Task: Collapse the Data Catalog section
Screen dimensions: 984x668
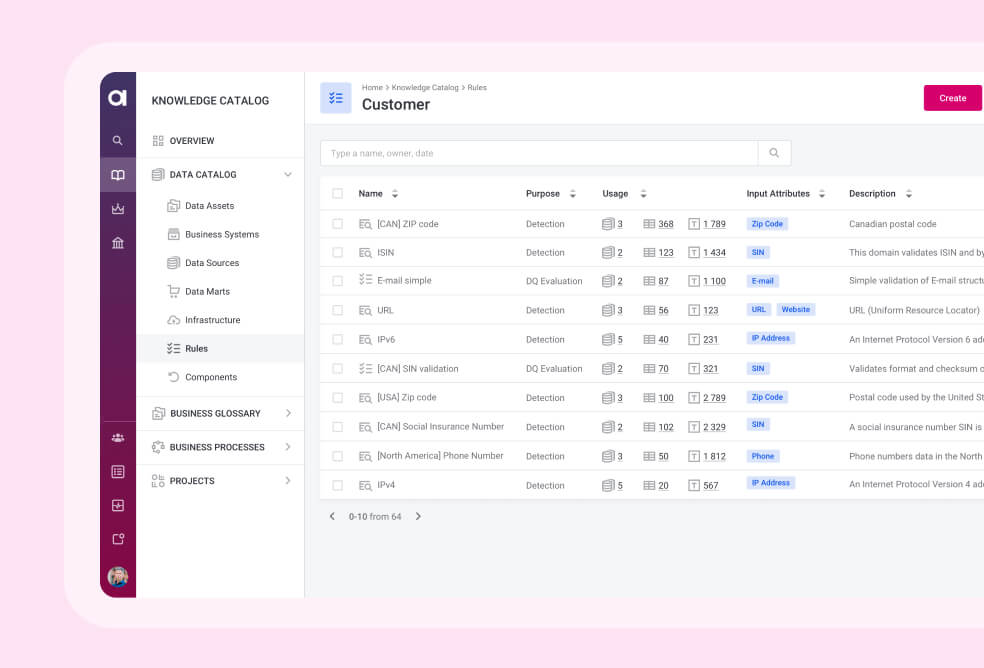Action: (x=288, y=175)
